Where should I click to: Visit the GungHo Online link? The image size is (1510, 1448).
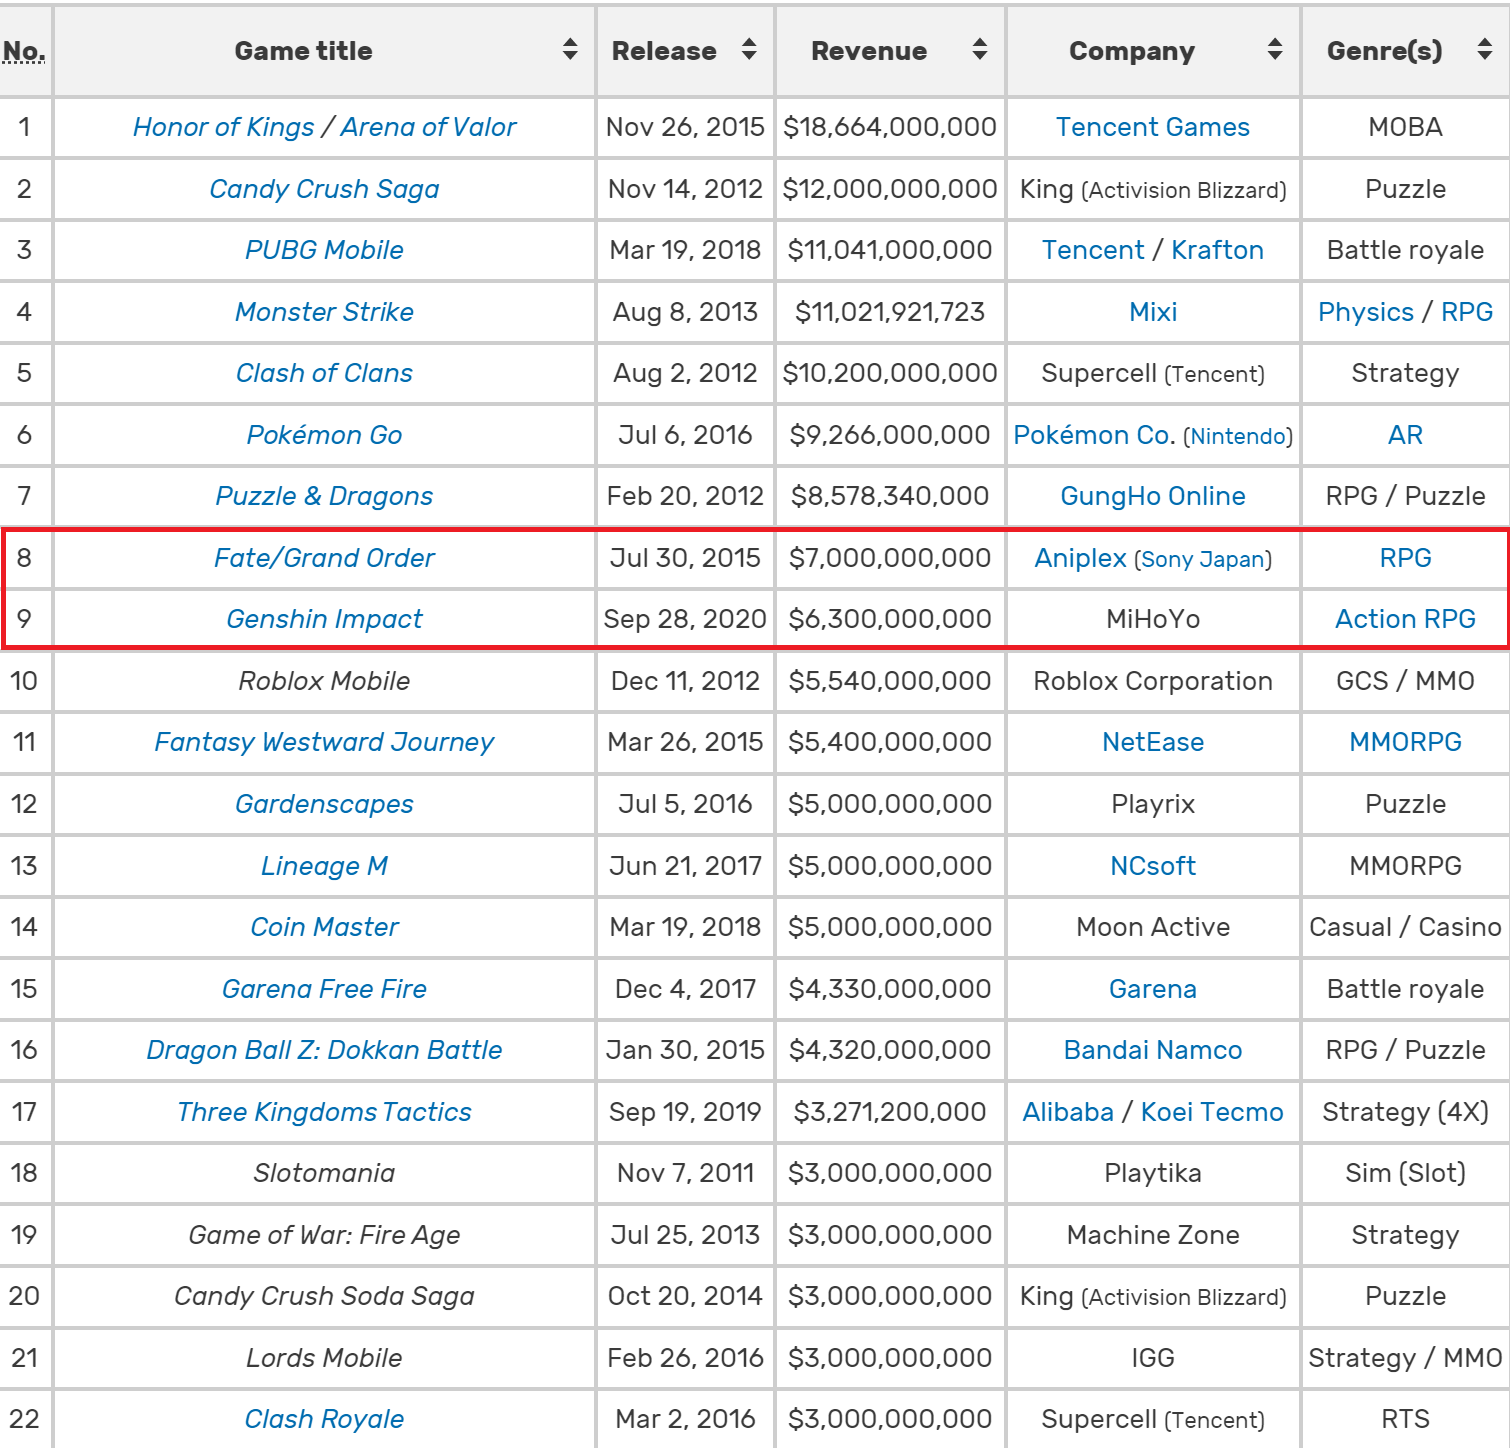coord(1153,496)
